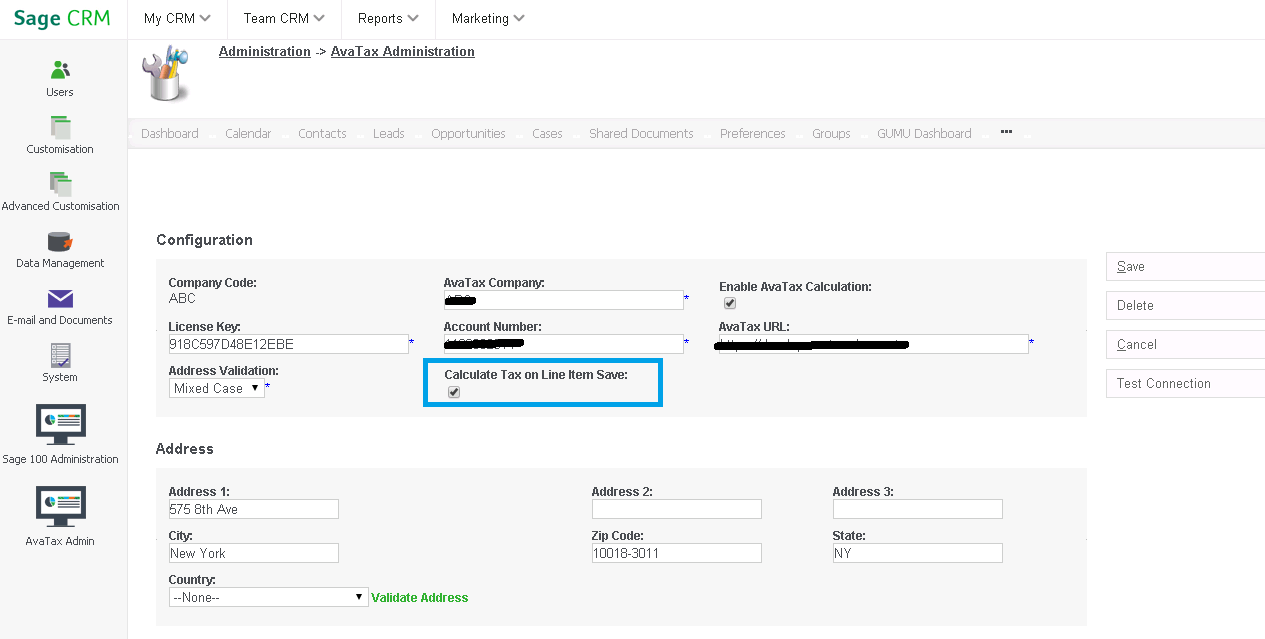Open the System checklist icon
Image resolution: width=1265 pixels, height=639 pixels.
pyautogui.click(x=60, y=356)
